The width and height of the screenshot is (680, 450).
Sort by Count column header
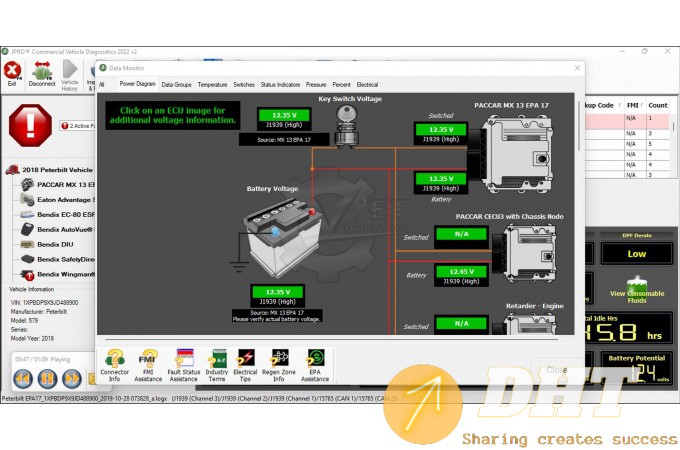point(658,105)
